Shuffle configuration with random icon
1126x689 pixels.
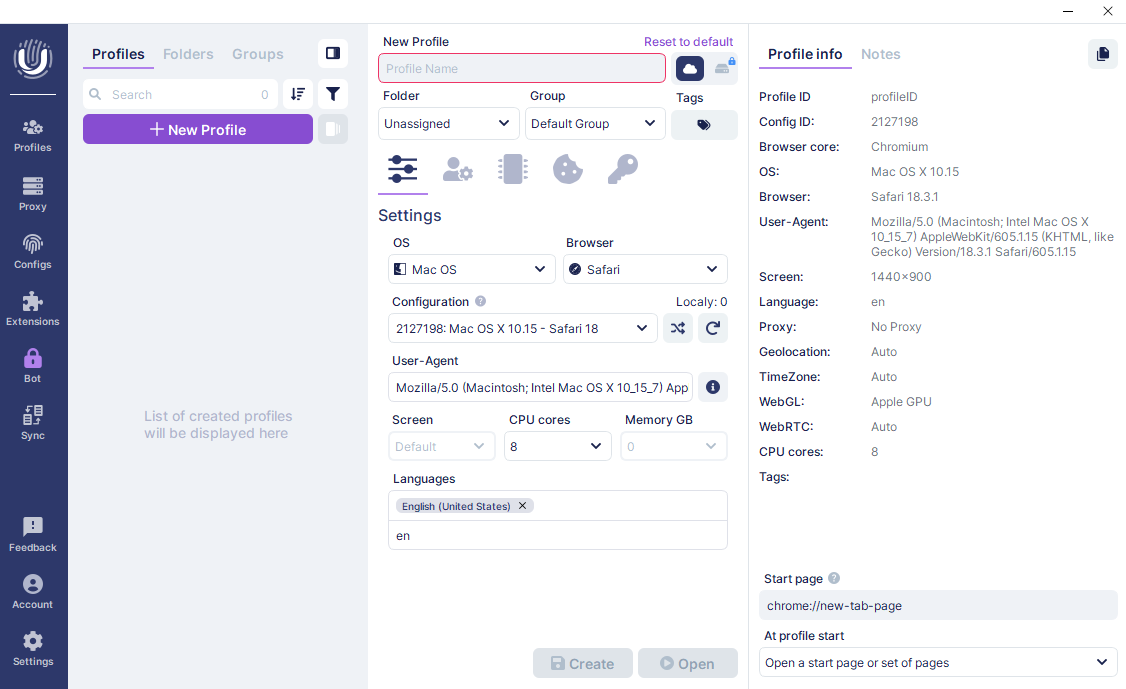tap(678, 328)
